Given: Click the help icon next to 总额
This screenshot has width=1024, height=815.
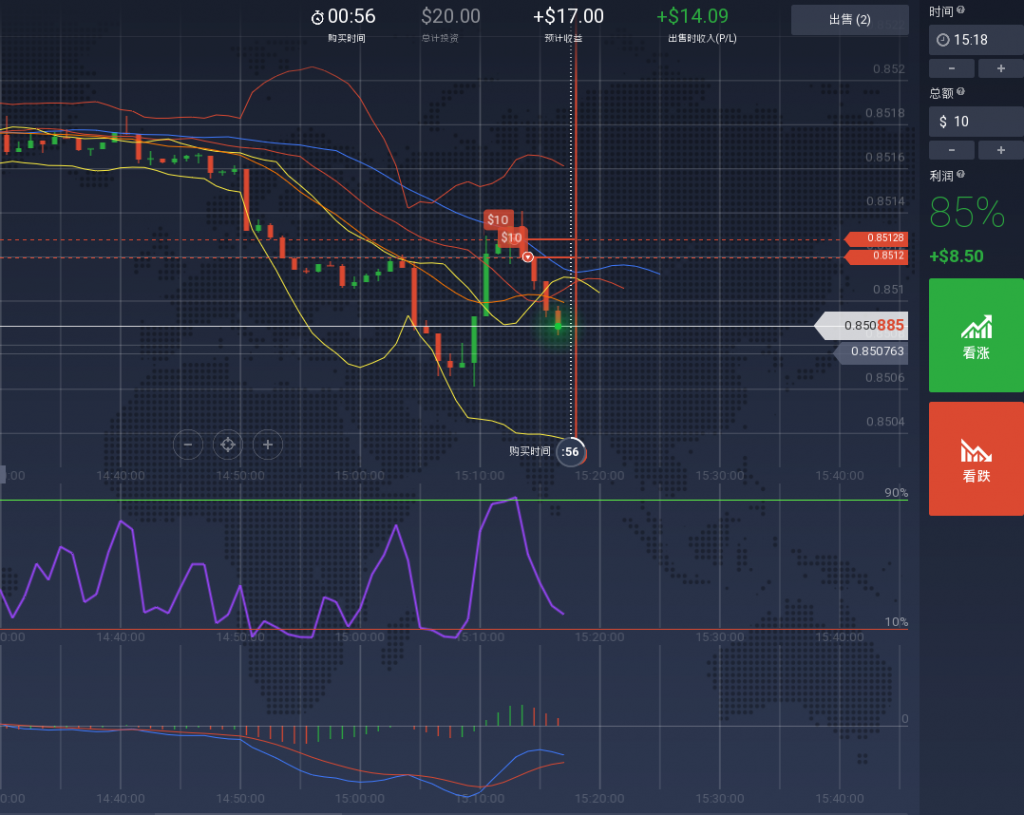Looking at the screenshot, I should (961, 92).
